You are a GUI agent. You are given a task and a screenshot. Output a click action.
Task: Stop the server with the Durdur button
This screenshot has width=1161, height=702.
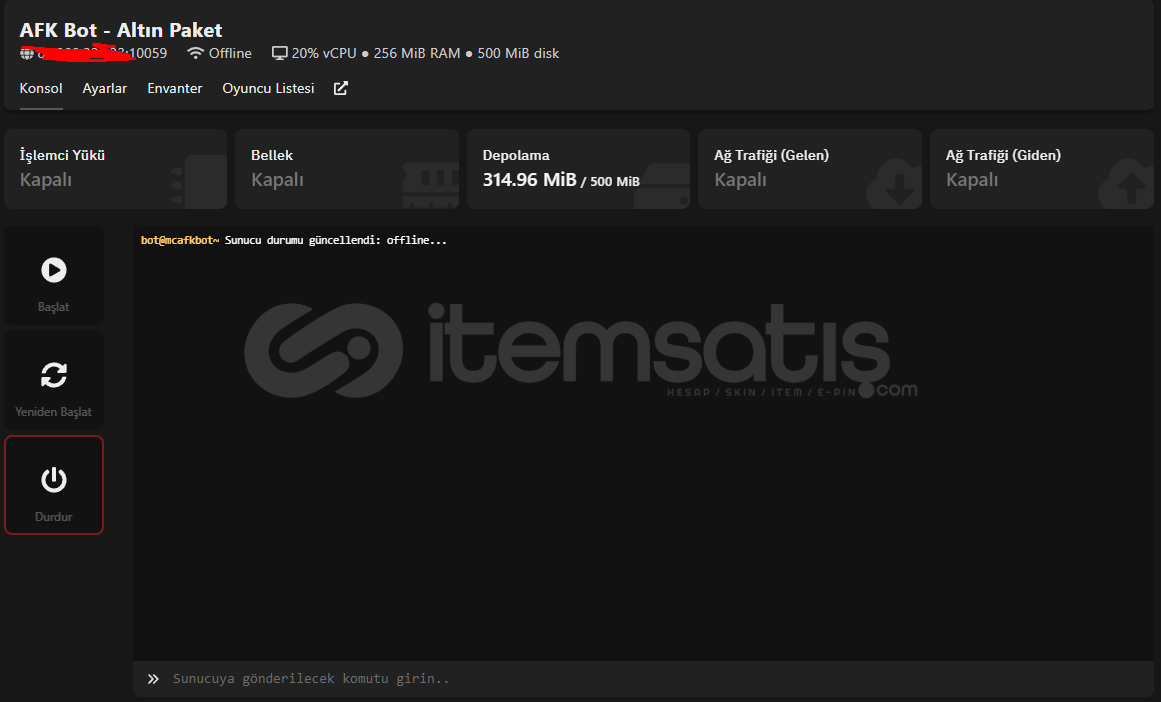pyautogui.click(x=54, y=485)
